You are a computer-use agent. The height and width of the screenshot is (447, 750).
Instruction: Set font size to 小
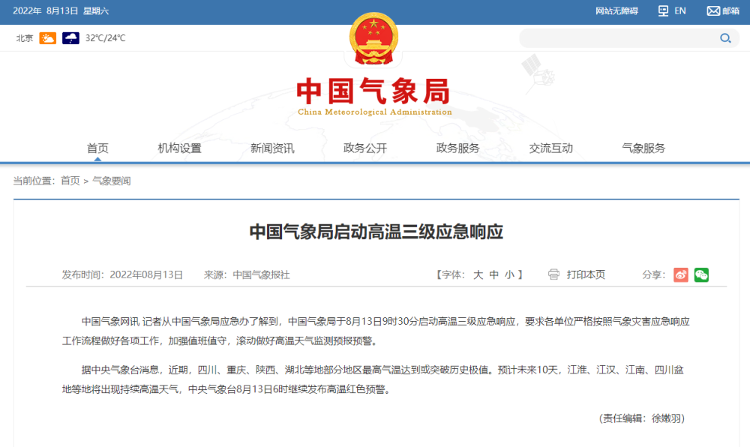click(x=509, y=274)
